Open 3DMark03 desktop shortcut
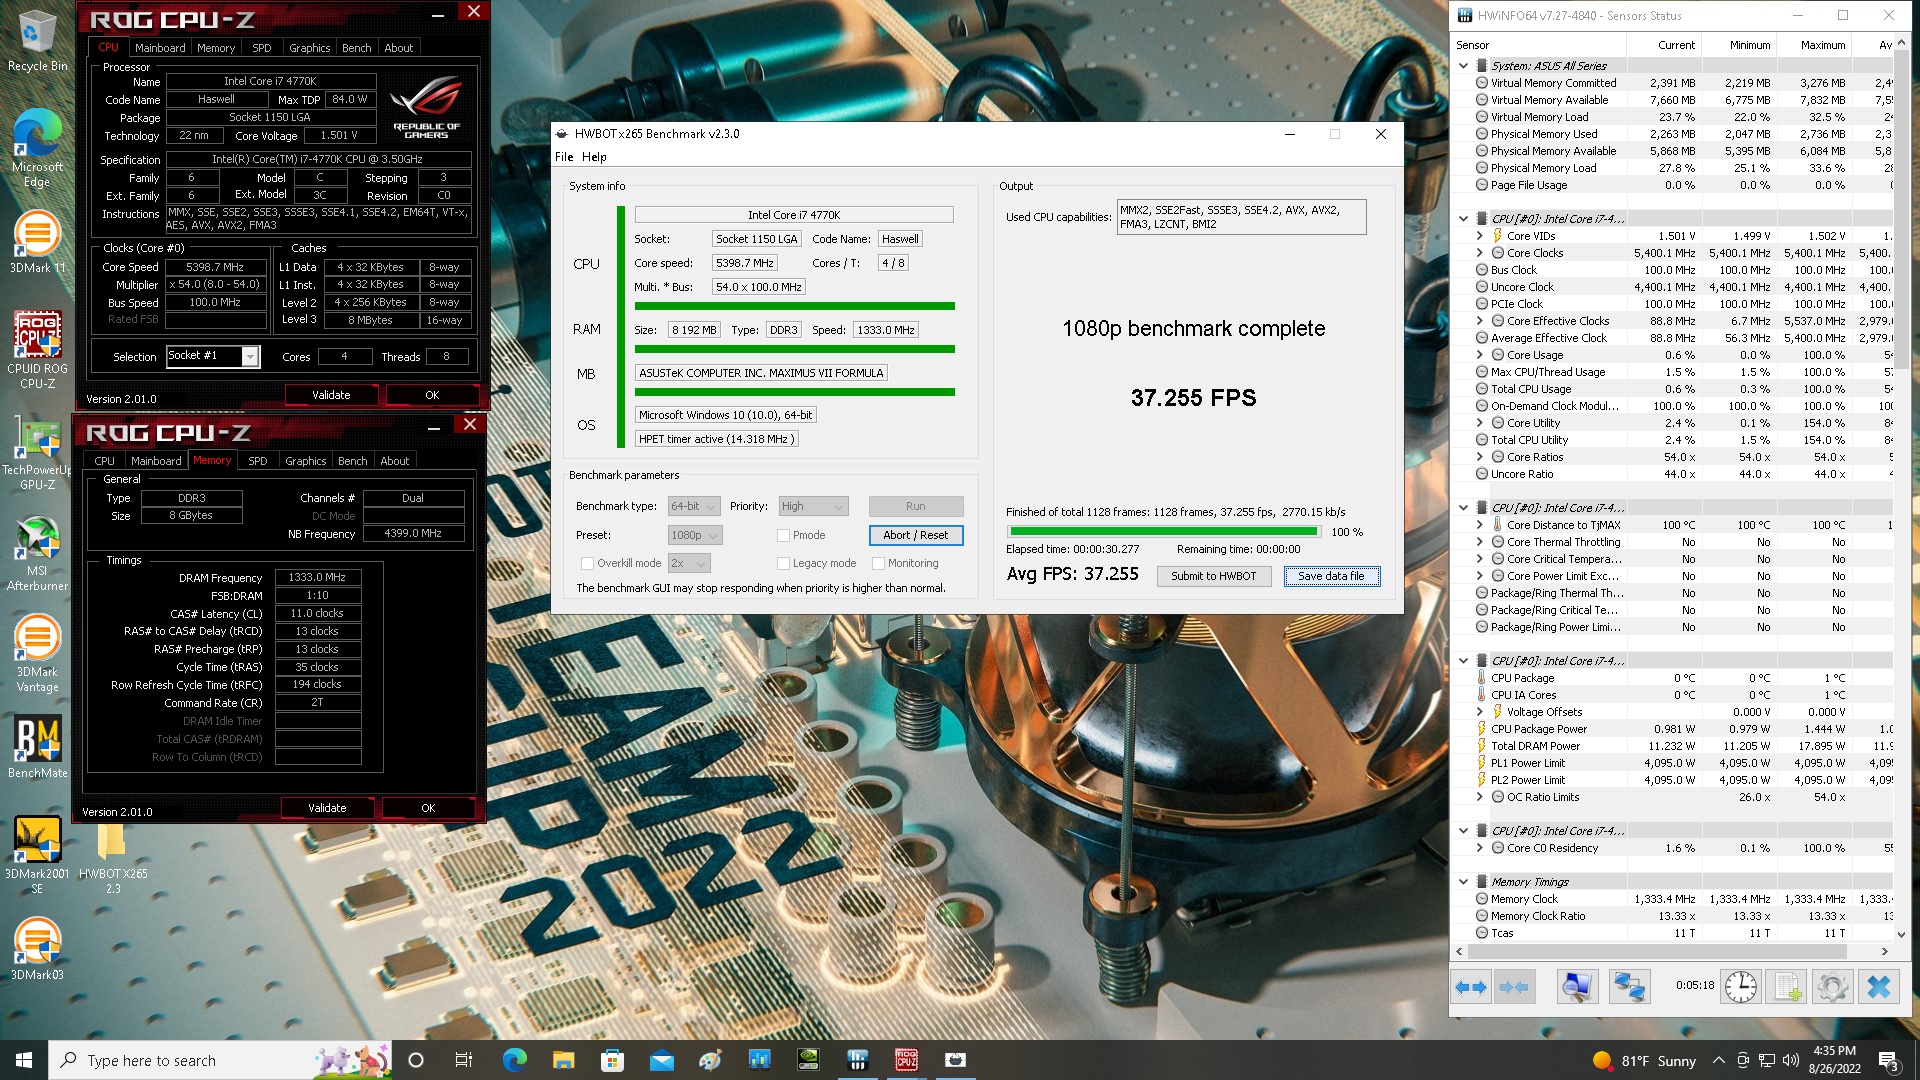The height and width of the screenshot is (1080, 1920). click(37, 949)
